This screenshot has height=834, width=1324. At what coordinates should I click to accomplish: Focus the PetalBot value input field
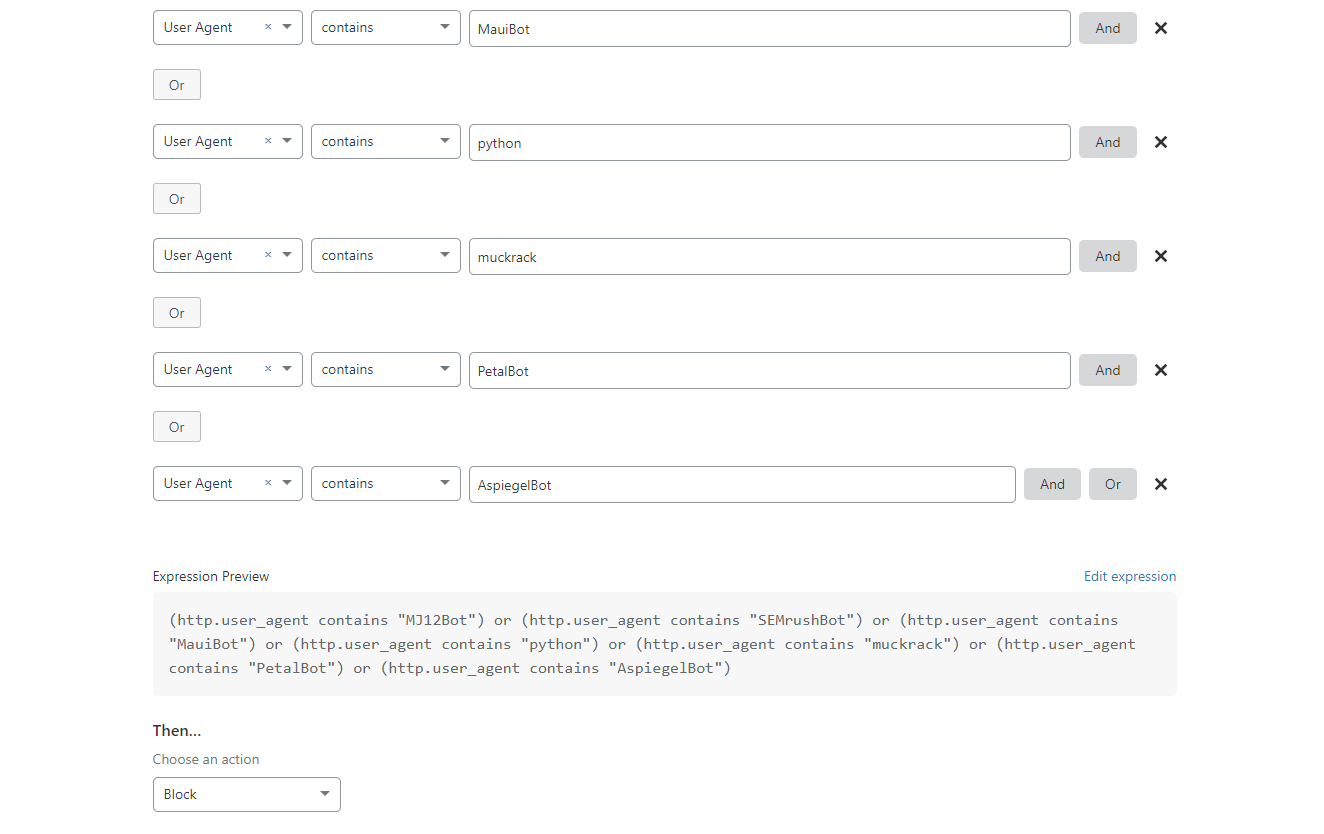(770, 370)
